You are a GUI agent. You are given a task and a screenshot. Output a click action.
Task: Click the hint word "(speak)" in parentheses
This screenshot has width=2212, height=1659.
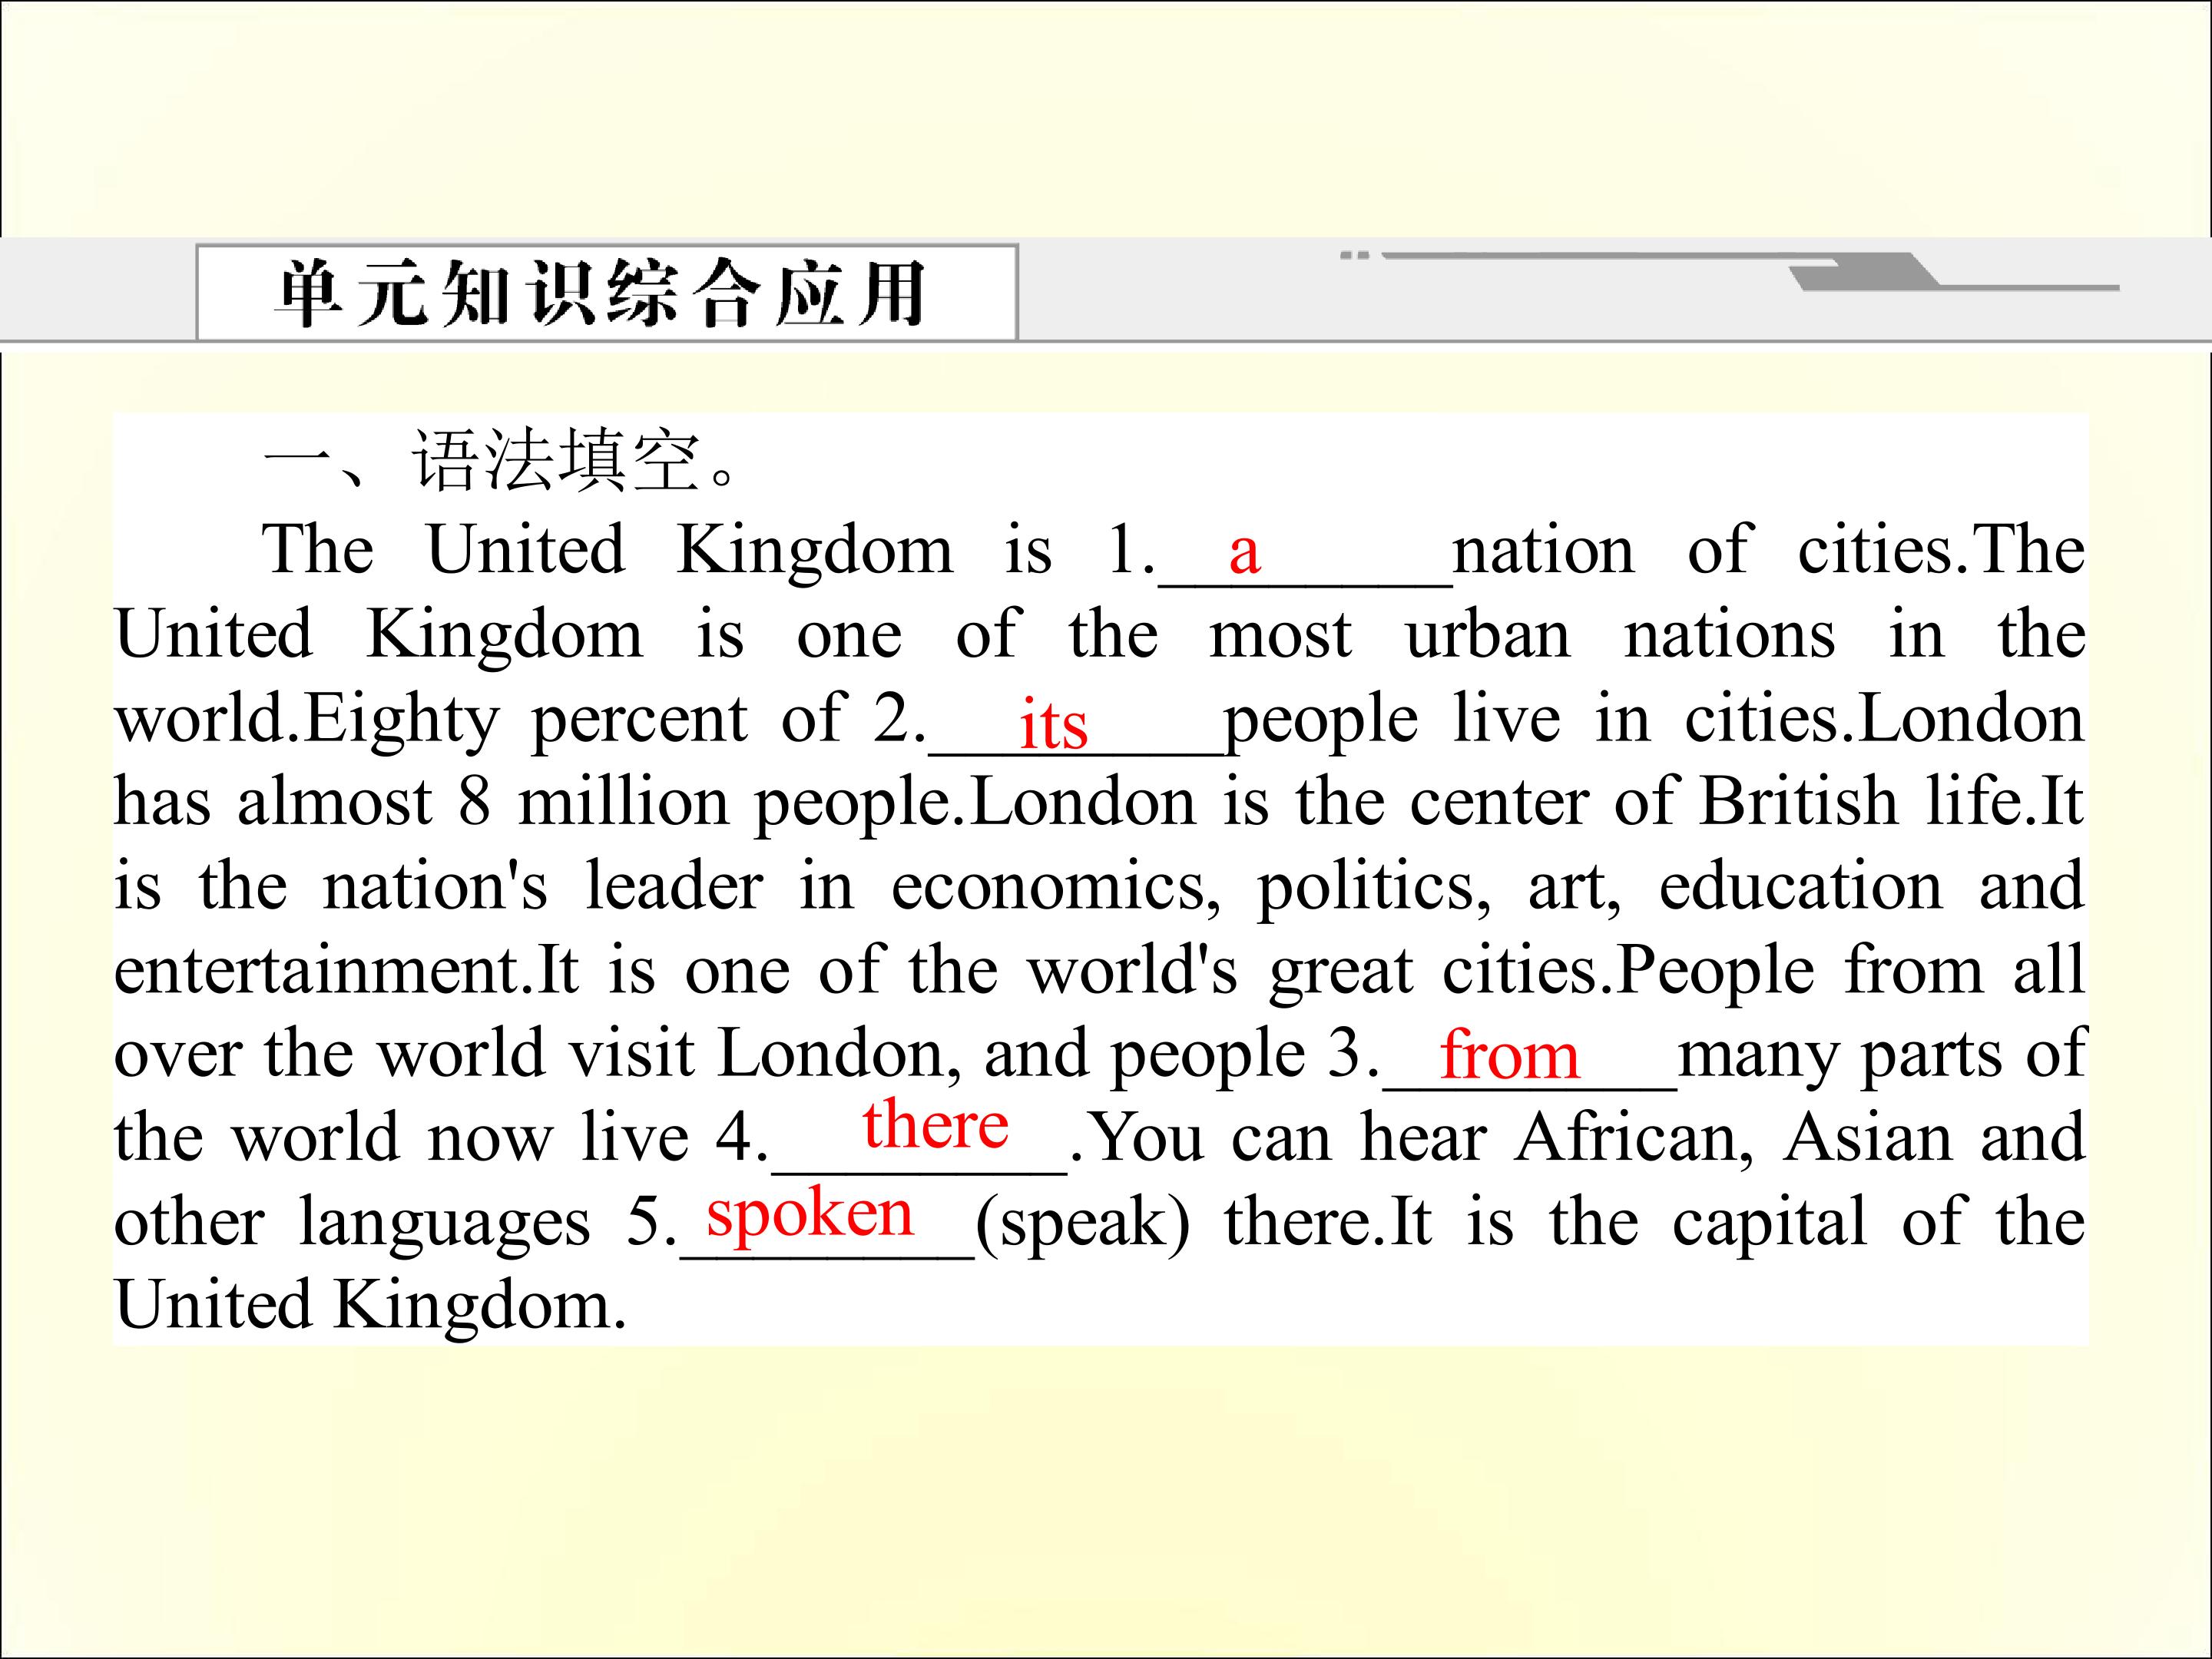click(x=1083, y=1223)
